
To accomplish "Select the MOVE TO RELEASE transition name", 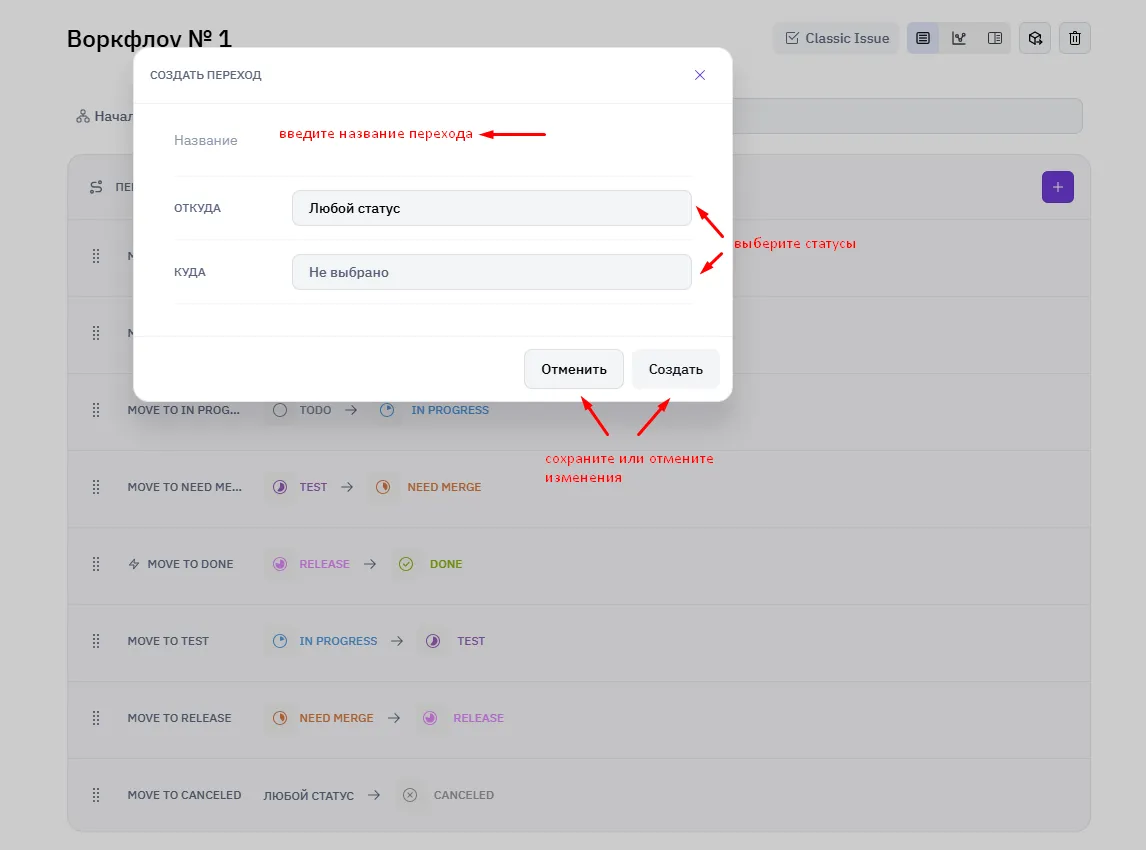I will click(x=179, y=718).
